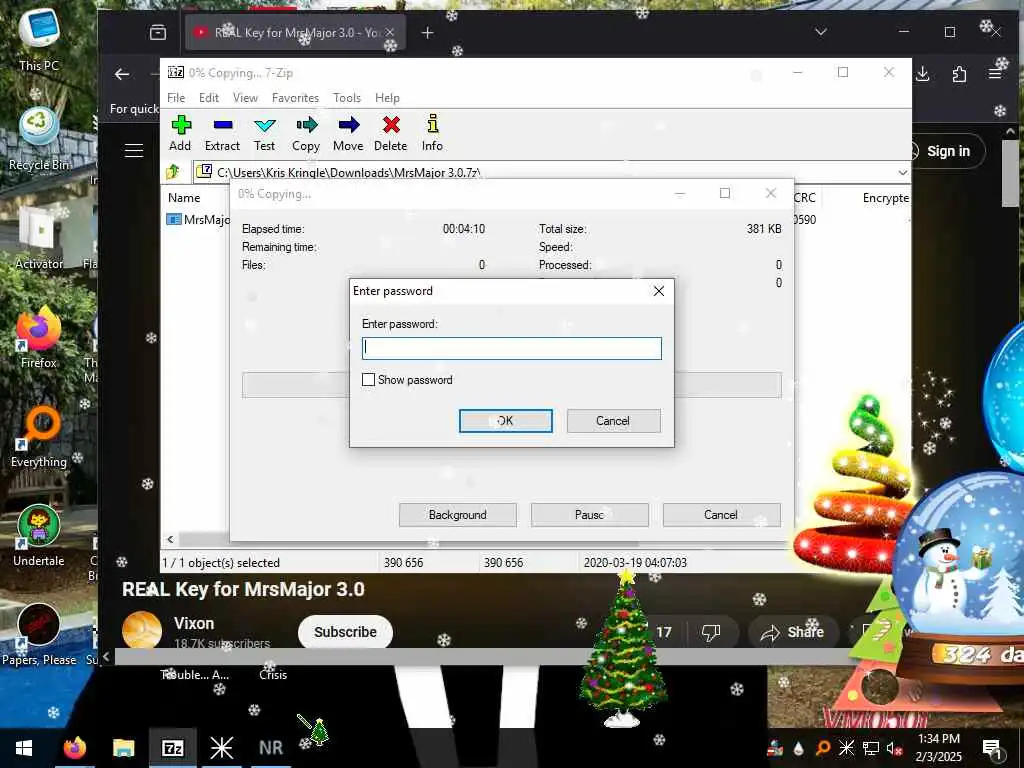Open This PC desktop icon
Image resolution: width=1024 pixels, height=768 pixels.
(x=39, y=40)
